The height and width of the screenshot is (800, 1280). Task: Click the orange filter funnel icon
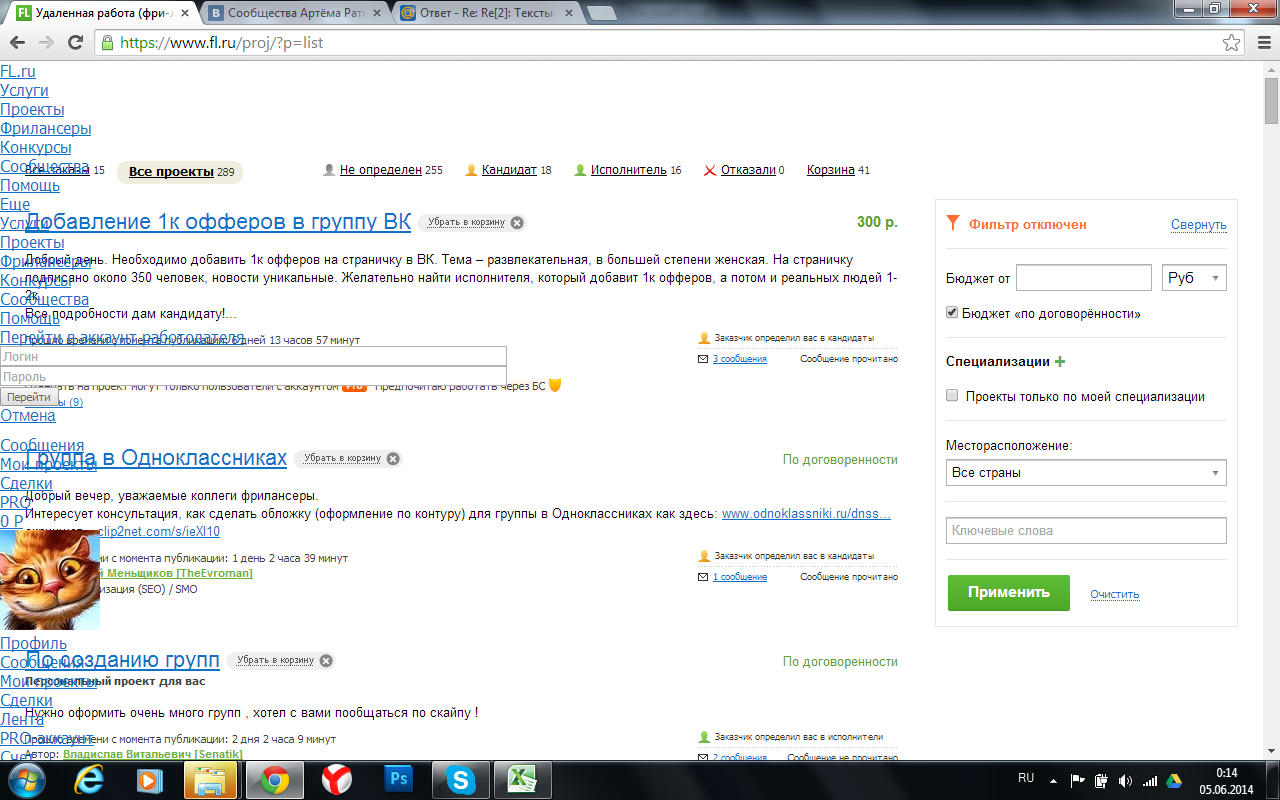[953, 224]
